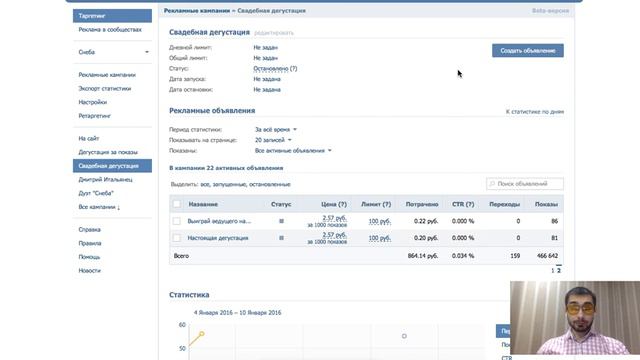
Task: Open the Выиграй ведущего на... ad
Action: click(x=219, y=221)
